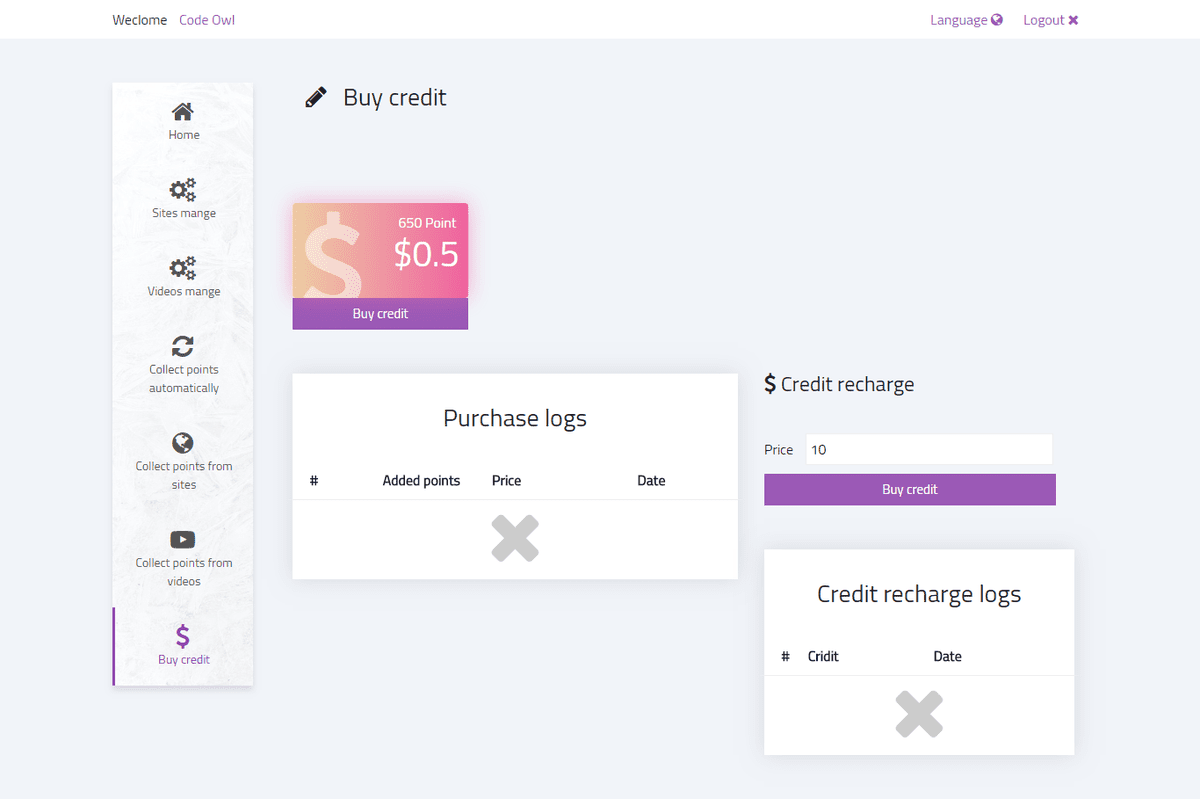Open the Language selector
The height and width of the screenshot is (799, 1200).
tap(960, 19)
